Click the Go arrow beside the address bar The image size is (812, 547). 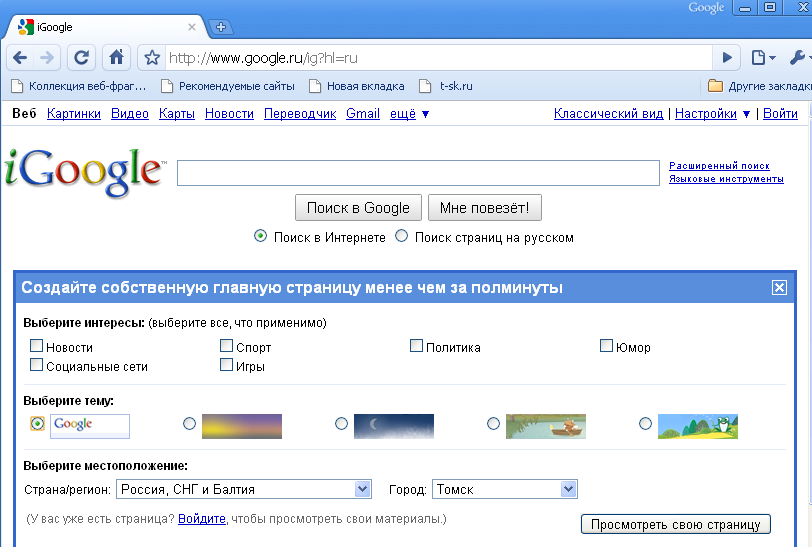(727, 57)
